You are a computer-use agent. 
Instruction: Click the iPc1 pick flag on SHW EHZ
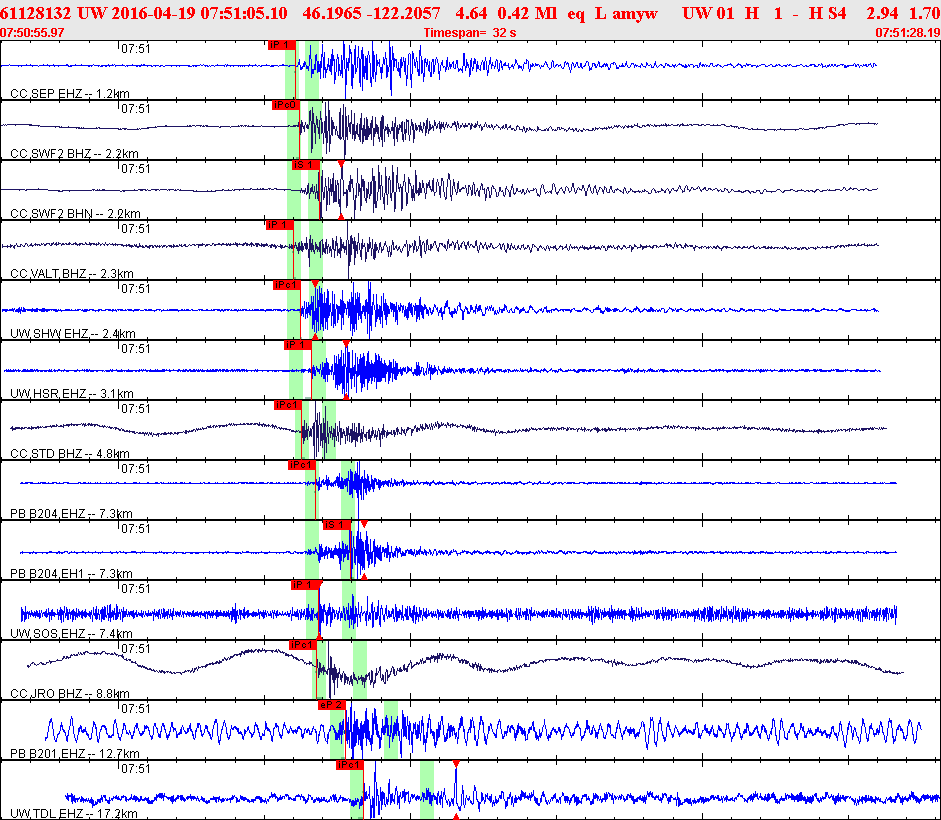pyautogui.click(x=287, y=285)
